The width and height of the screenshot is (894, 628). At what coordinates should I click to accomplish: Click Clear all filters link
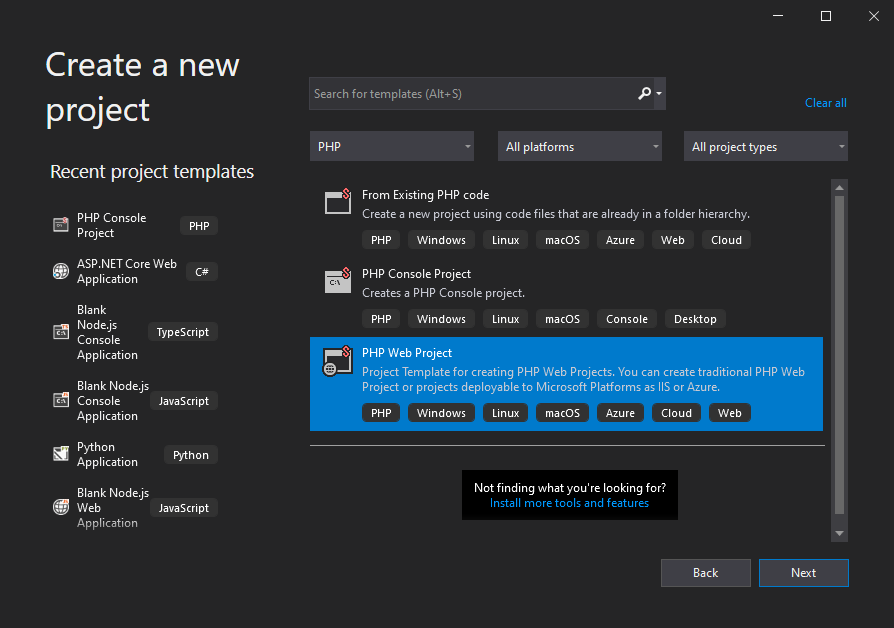point(826,103)
